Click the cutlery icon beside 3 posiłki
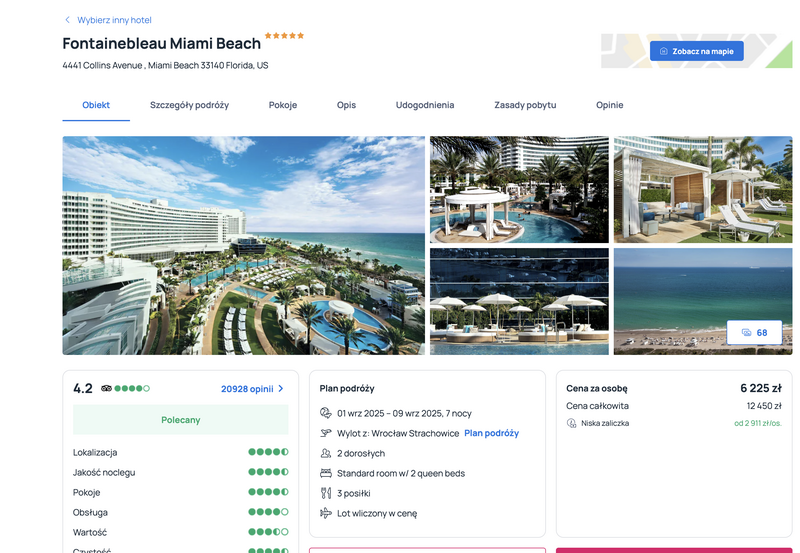 (326, 493)
